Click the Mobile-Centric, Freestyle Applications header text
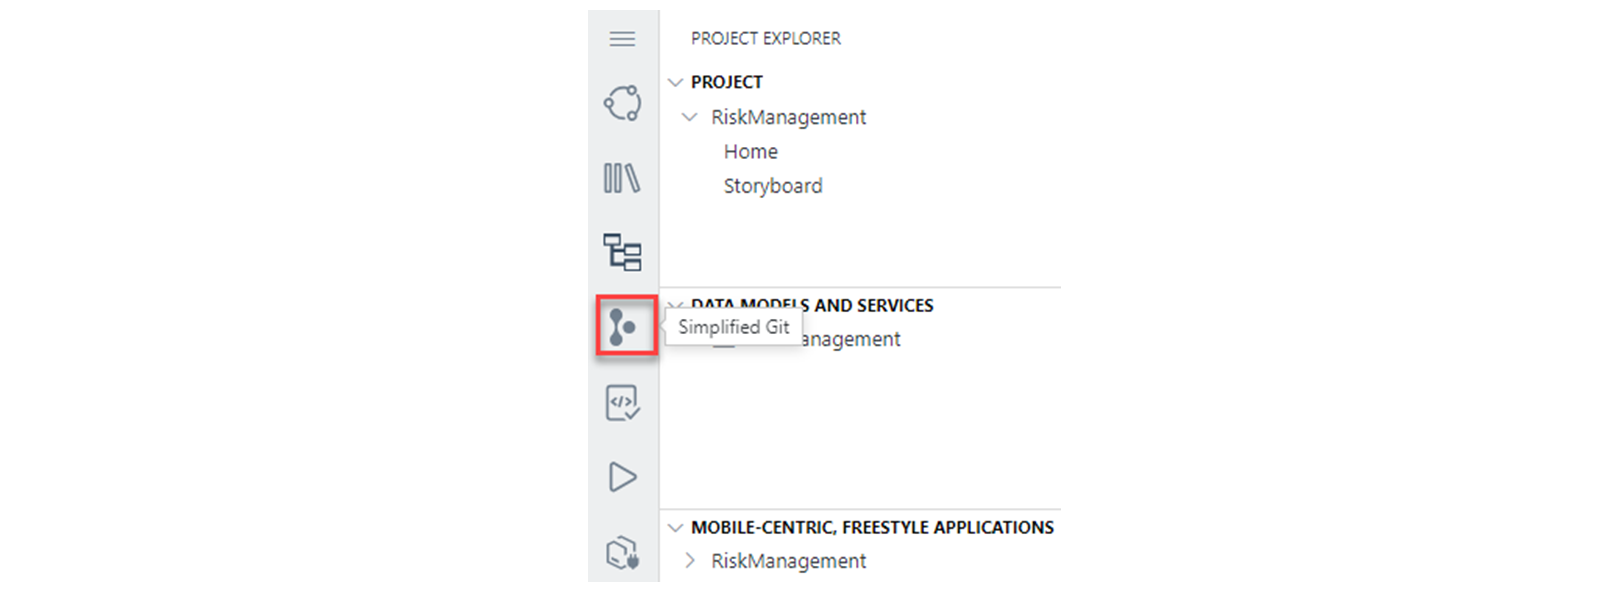The image size is (1600, 592). click(x=872, y=527)
